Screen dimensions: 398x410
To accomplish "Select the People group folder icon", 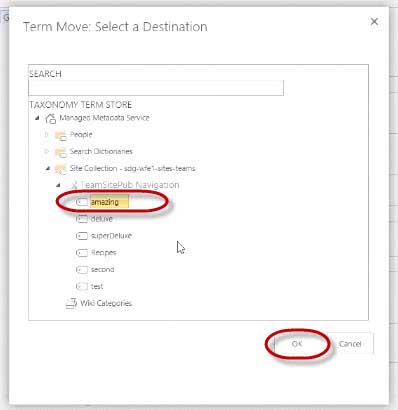I will coord(61,136).
